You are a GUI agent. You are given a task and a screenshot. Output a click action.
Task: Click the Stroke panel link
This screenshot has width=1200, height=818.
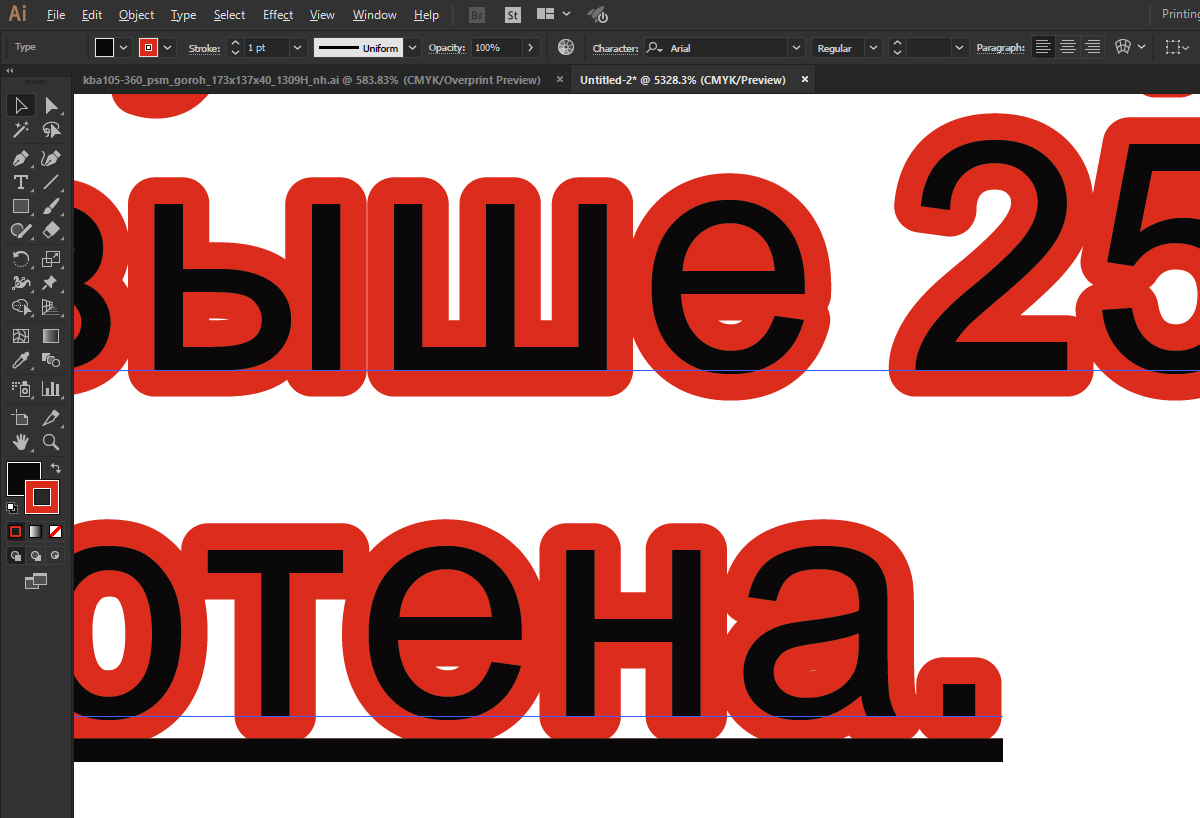point(204,47)
